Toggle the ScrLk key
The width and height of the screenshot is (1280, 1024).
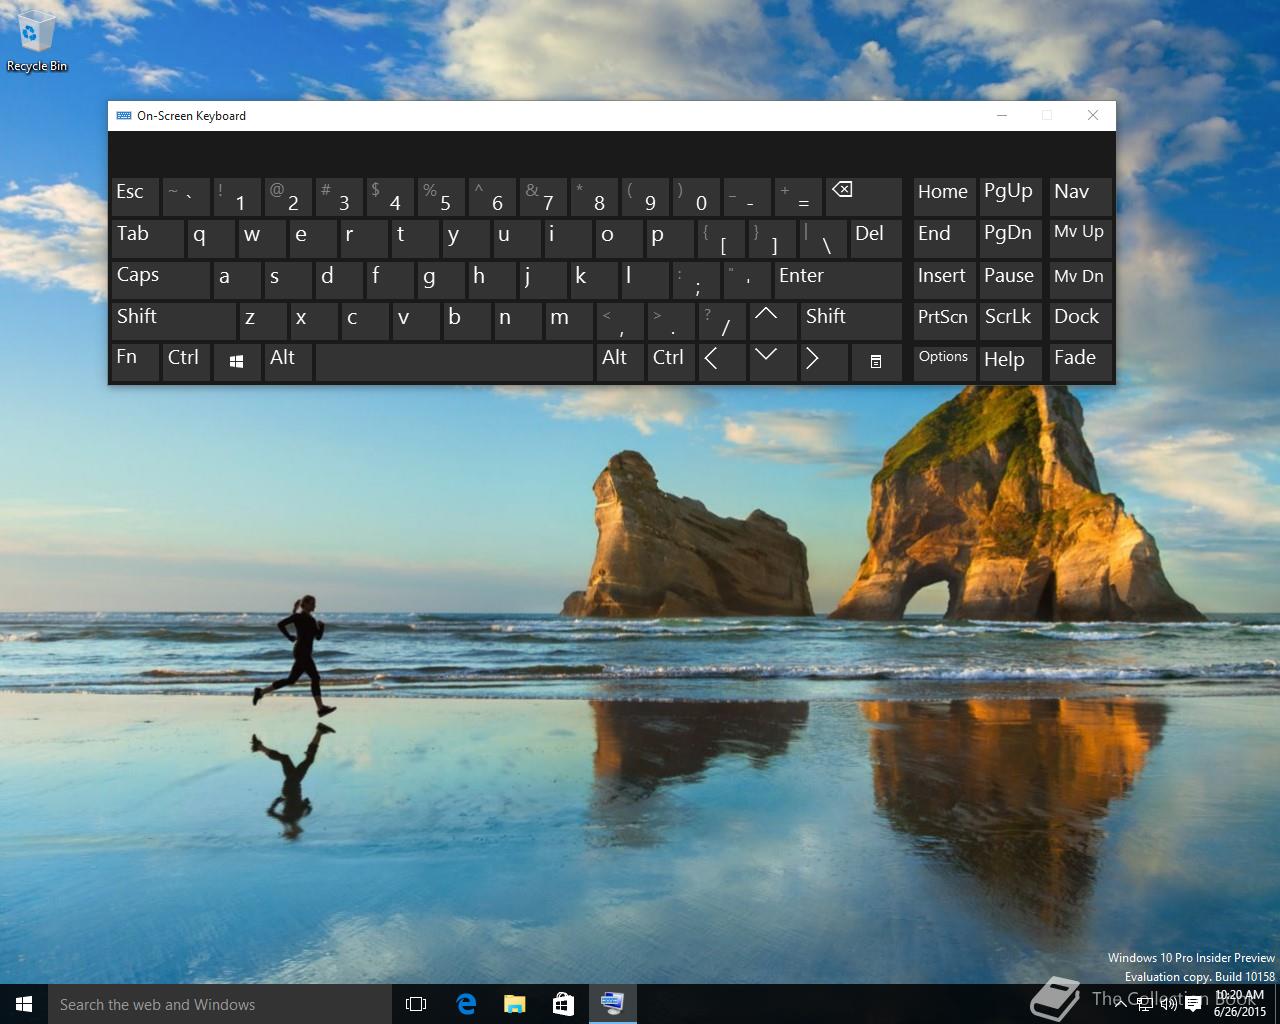pos(1011,321)
